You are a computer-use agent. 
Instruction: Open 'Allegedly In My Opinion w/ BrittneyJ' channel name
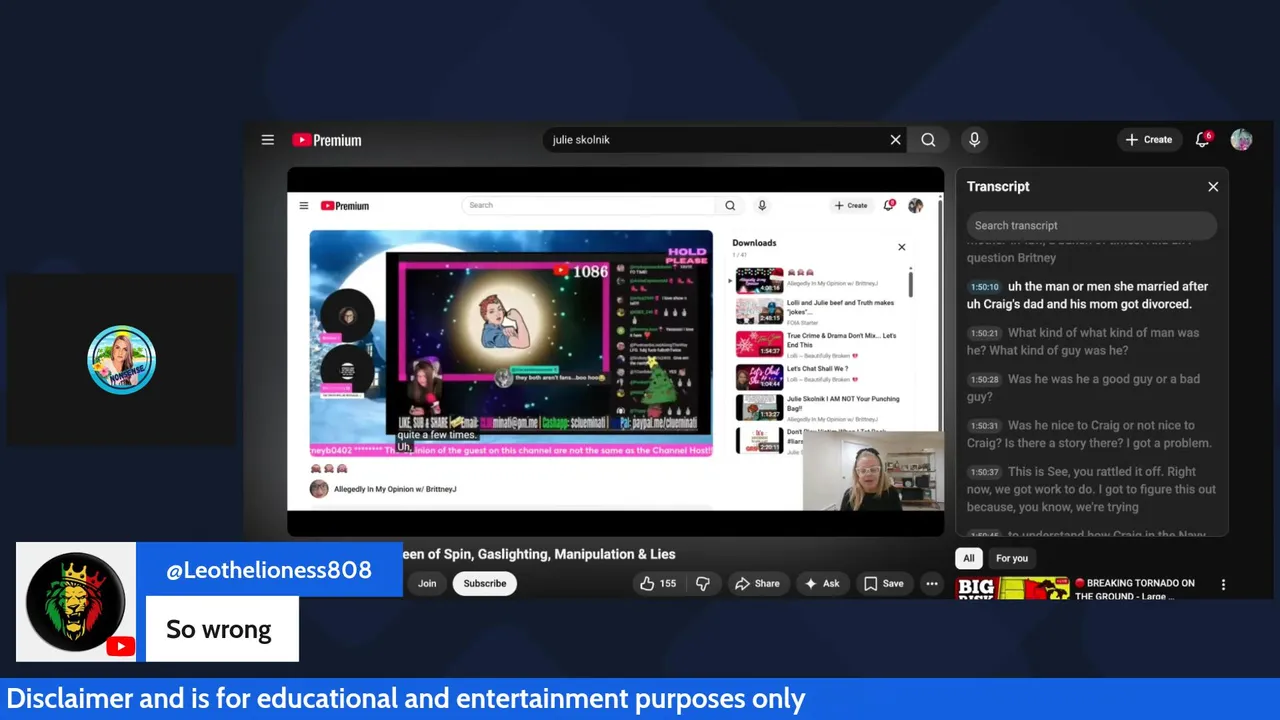pyautogui.click(x=395, y=489)
